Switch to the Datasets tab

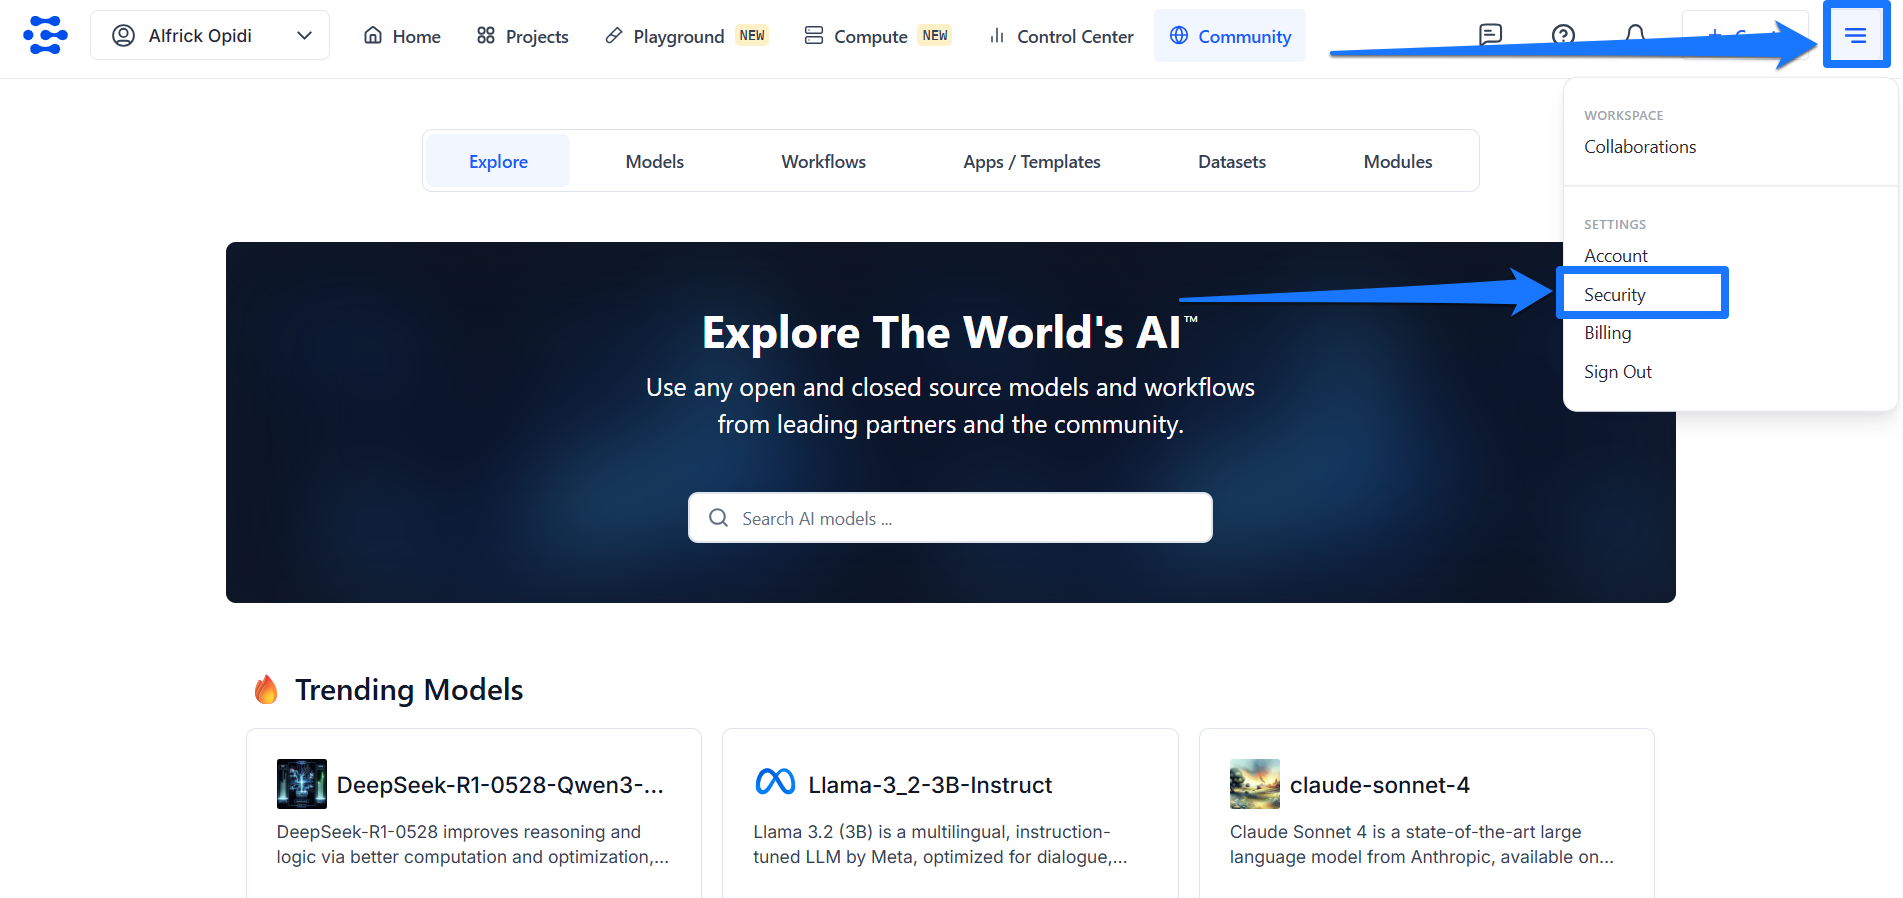click(x=1232, y=161)
